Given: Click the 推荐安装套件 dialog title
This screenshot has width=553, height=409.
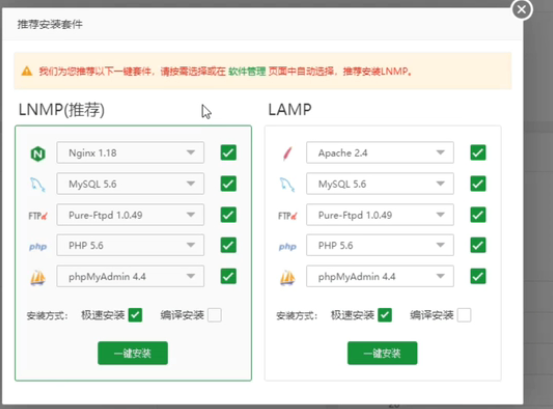Looking at the screenshot, I should [50, 24].
